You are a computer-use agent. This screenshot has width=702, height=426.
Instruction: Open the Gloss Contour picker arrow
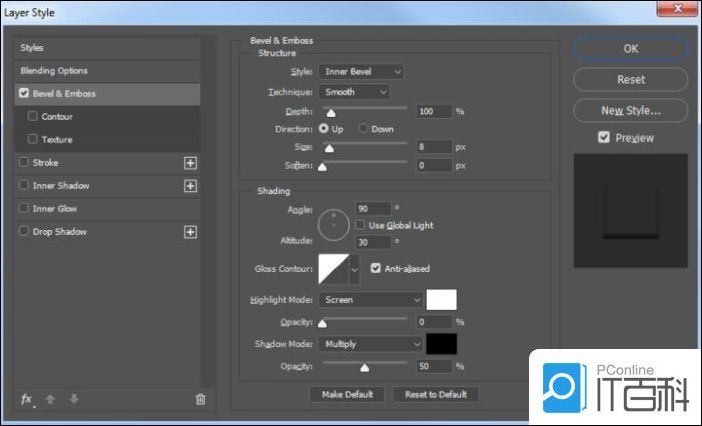click(355, 269)
